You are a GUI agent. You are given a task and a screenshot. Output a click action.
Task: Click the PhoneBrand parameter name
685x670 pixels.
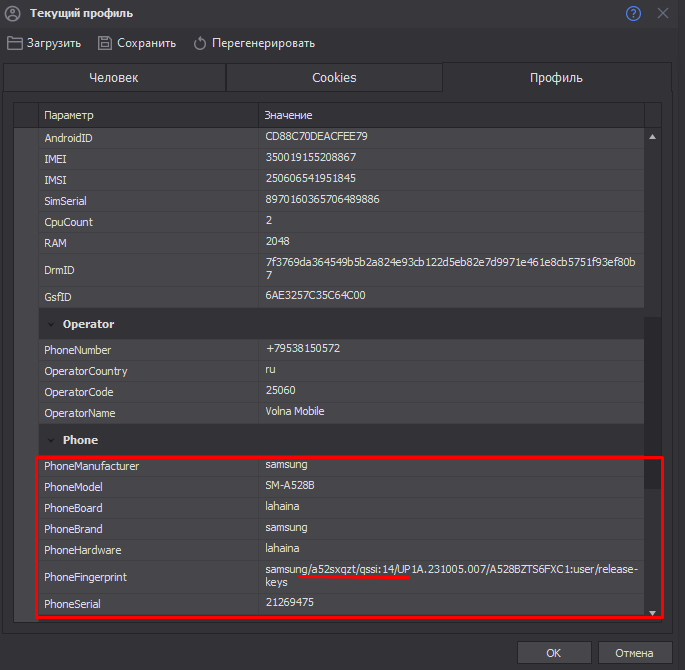[73, 529]
